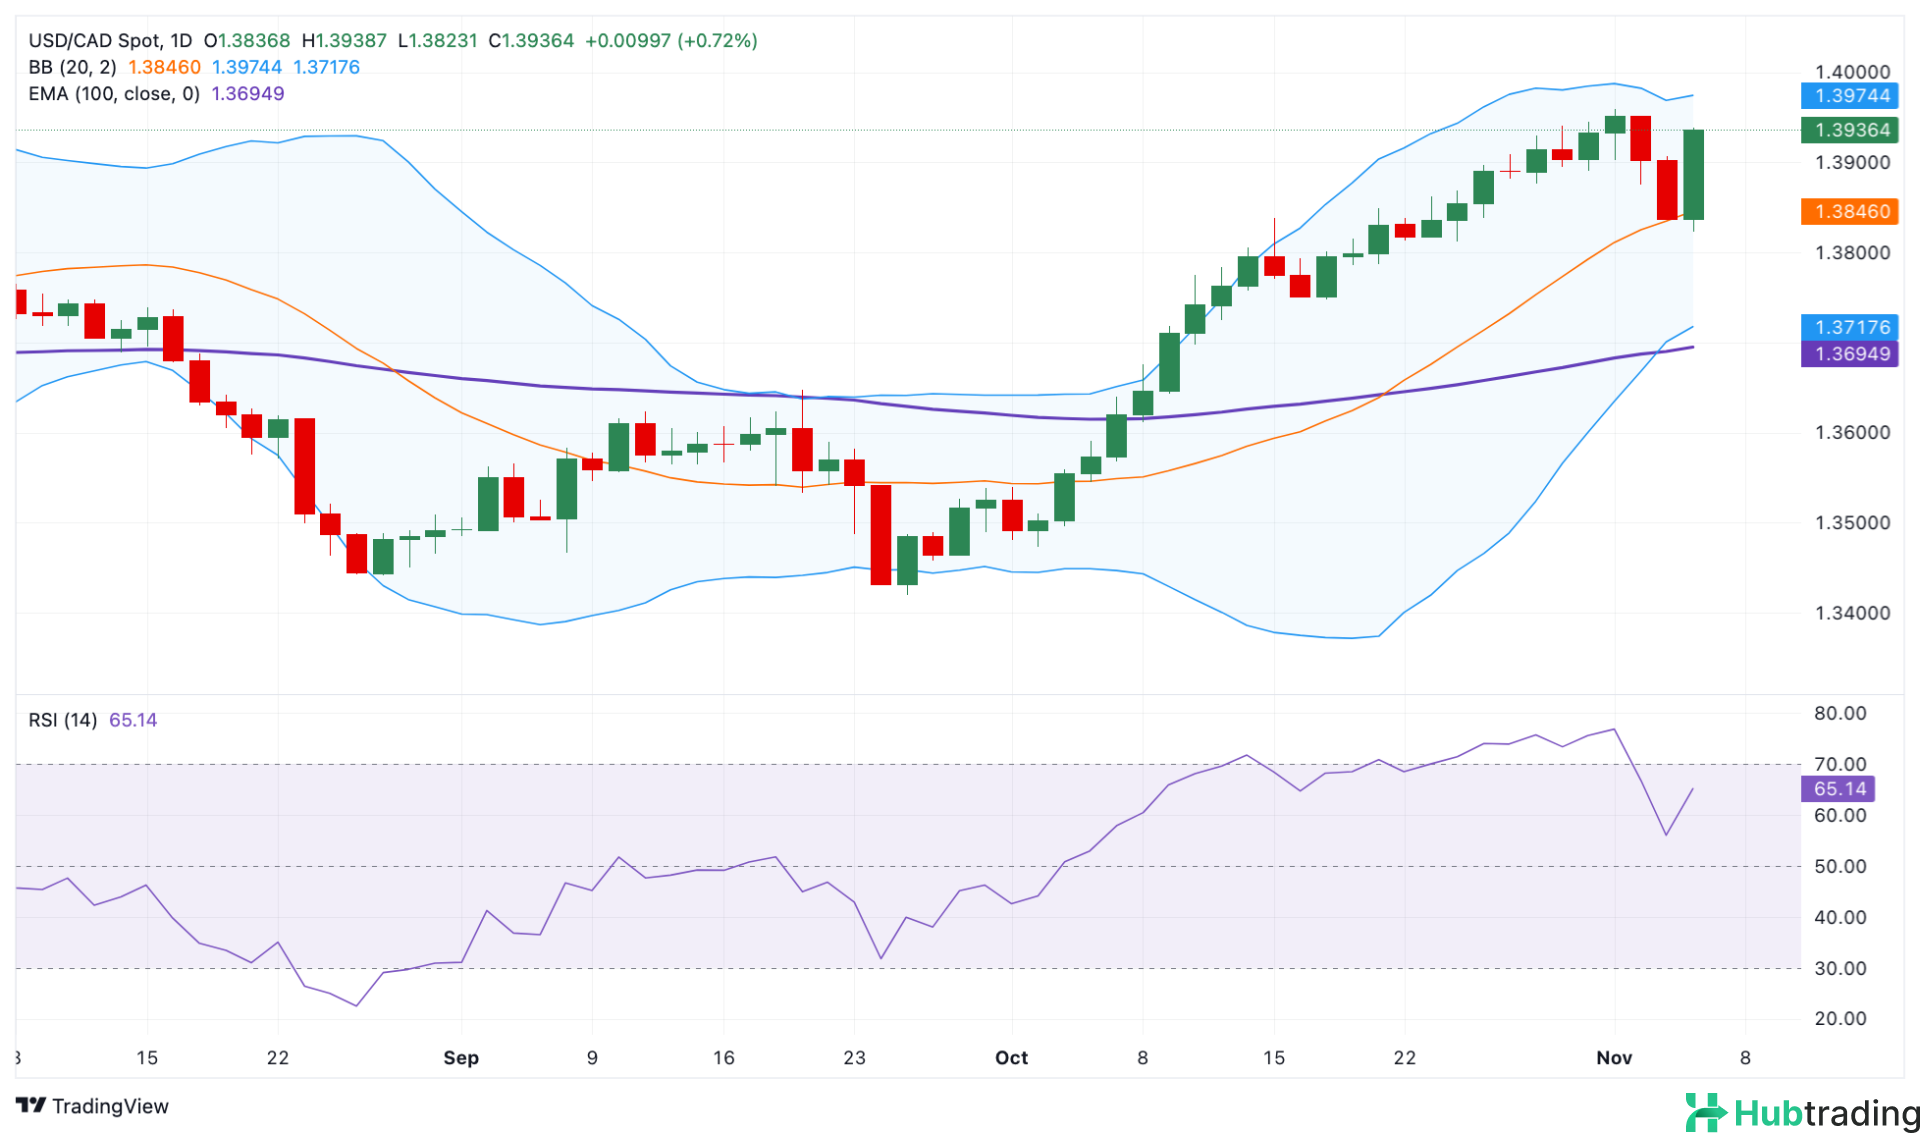This screenshot has width=1920, height=1133.
Task: Click the orange 1.38460 basis price tag
Action: point(1851,211)
